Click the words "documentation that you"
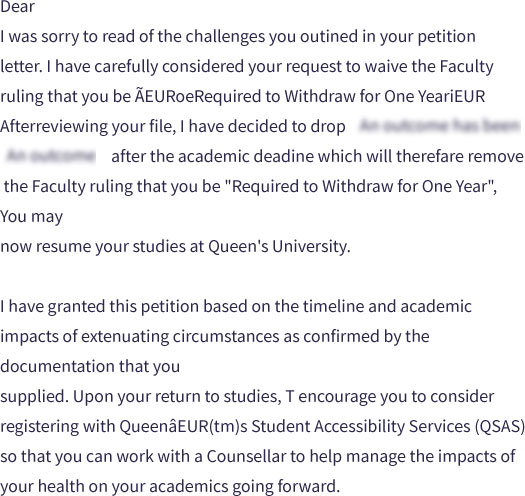 90,366
